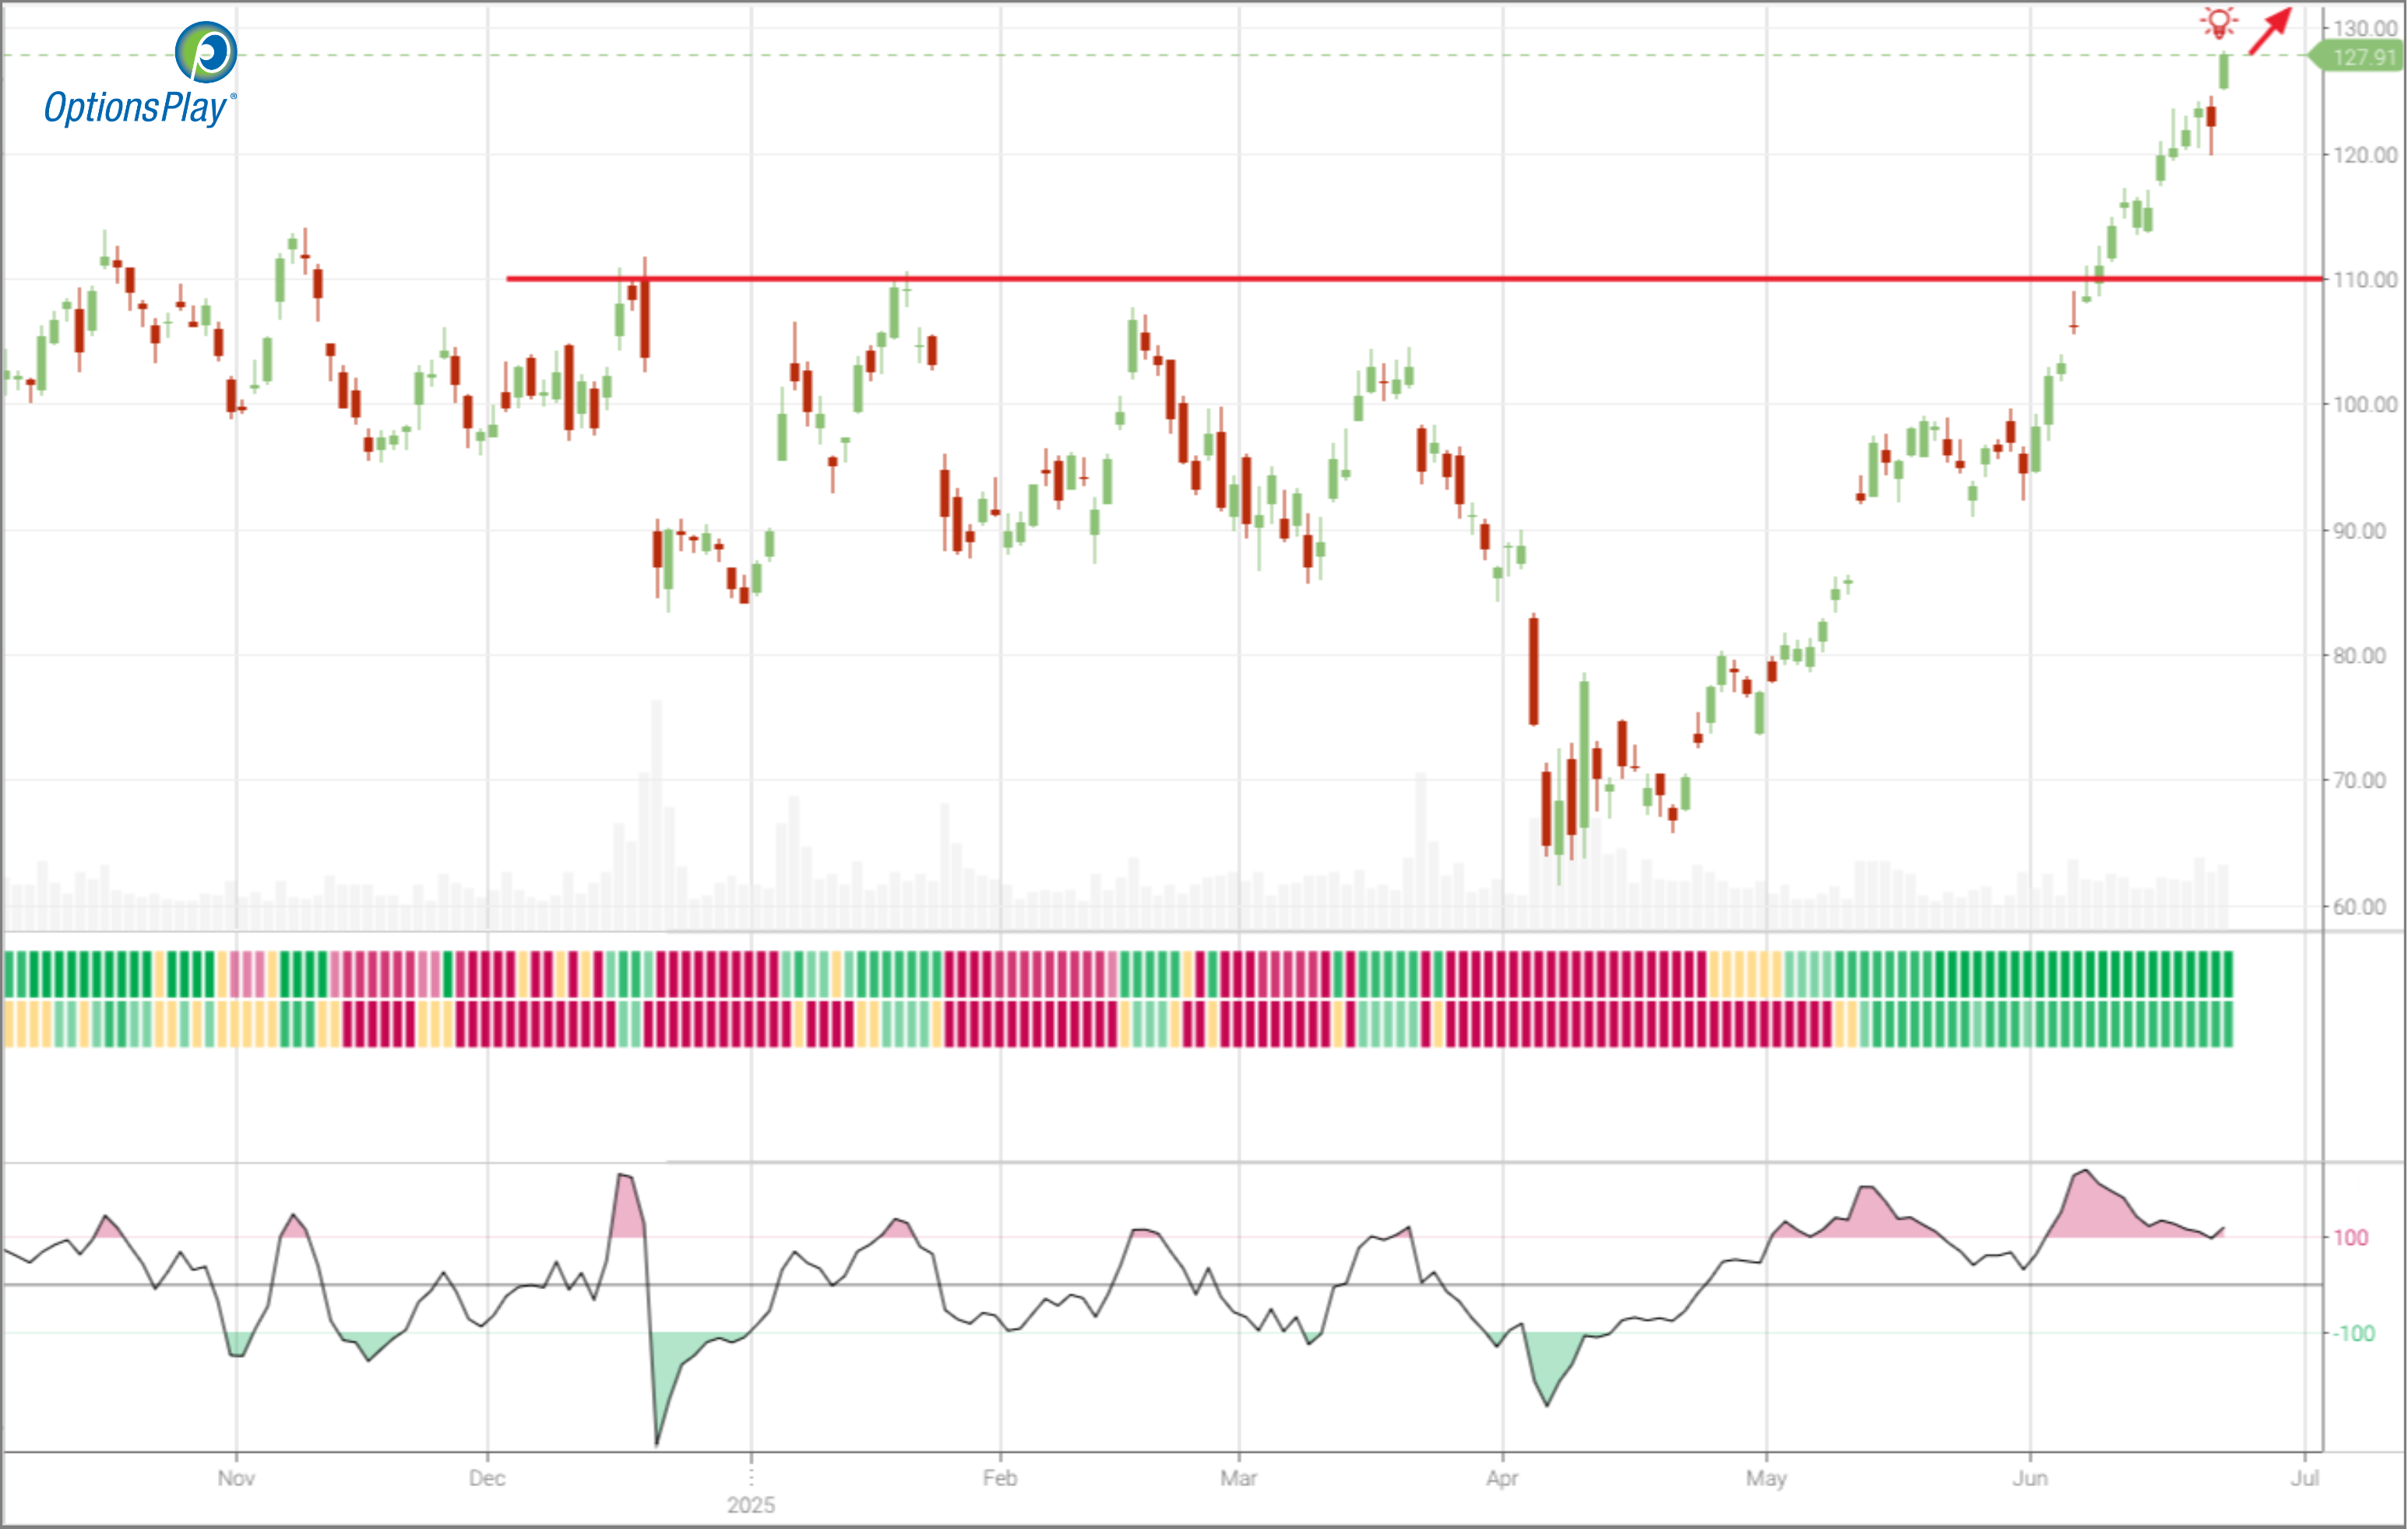Click the latest green candlestick near 127.91

pyautogui.click(x=2224, y=71)
